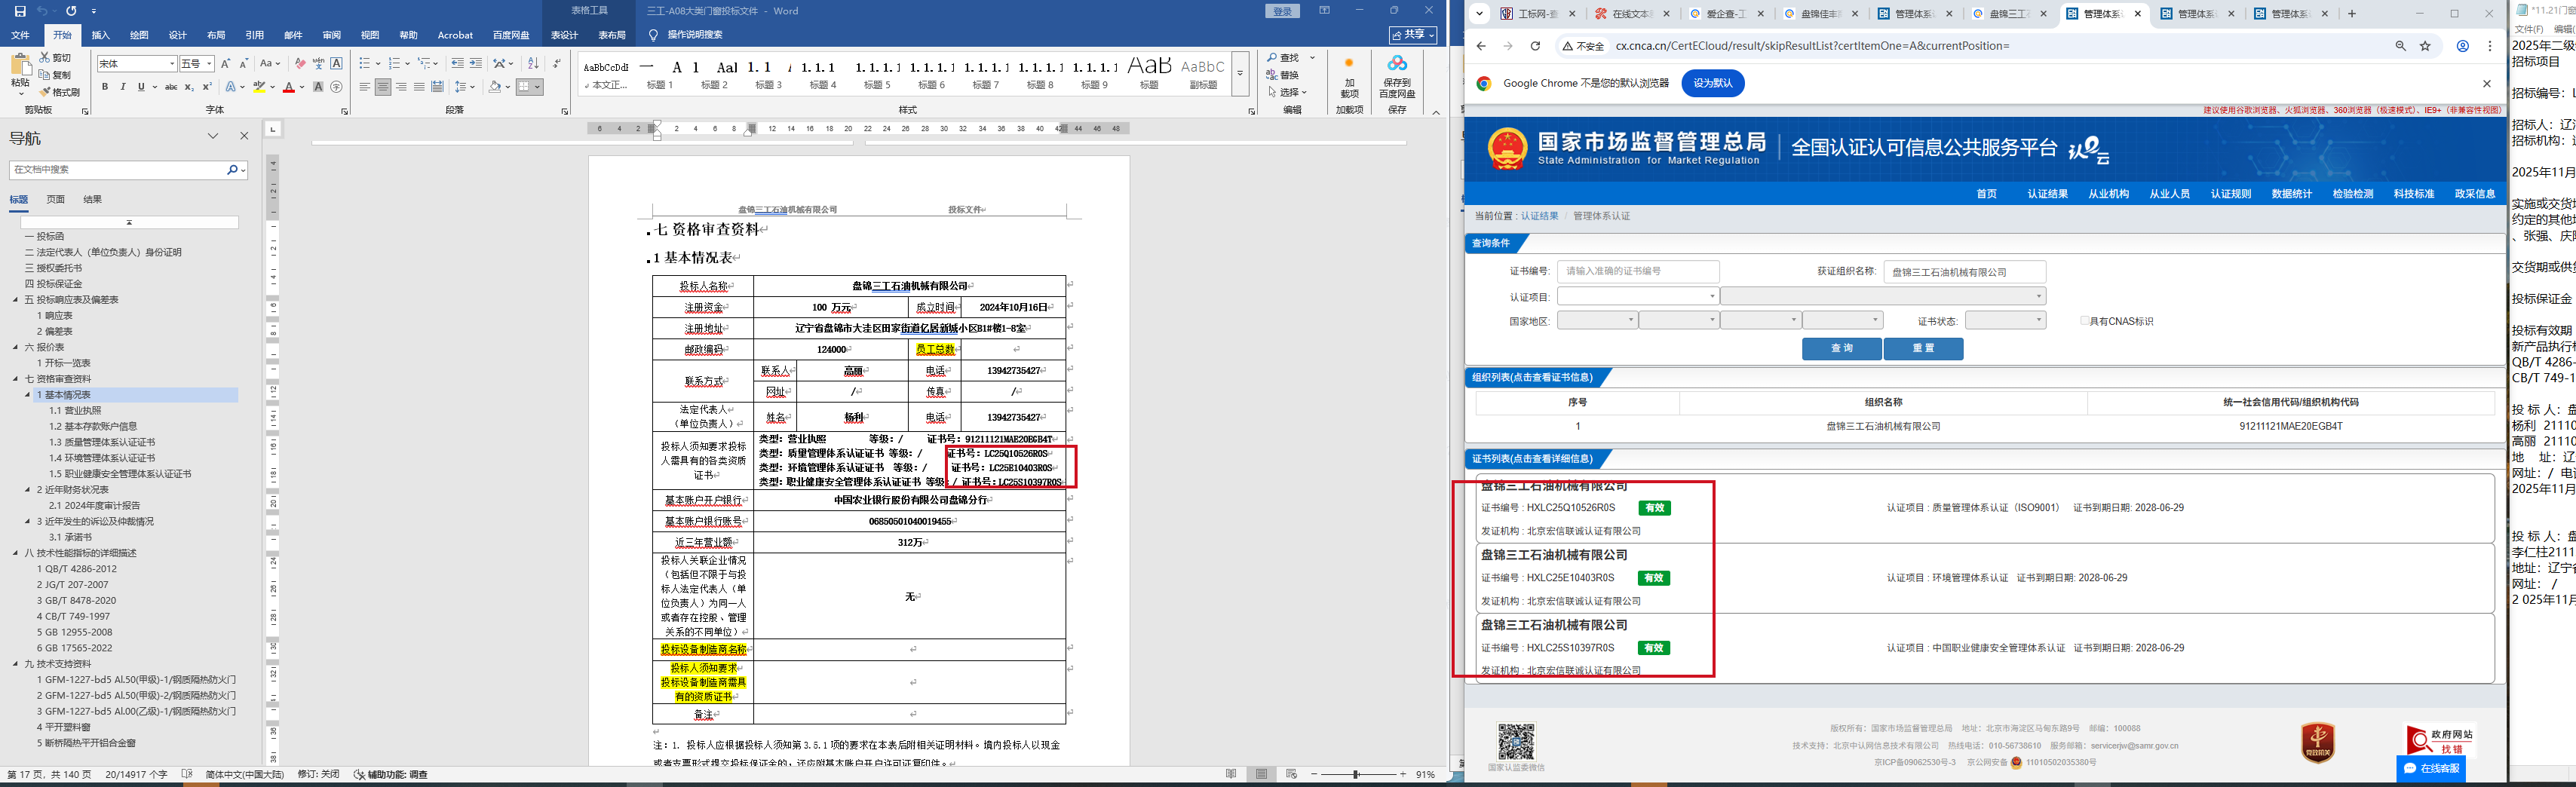2576x787 pixels.
Task: Open the Save to Baidu Netdisk button
Action: click(1397, 75)
